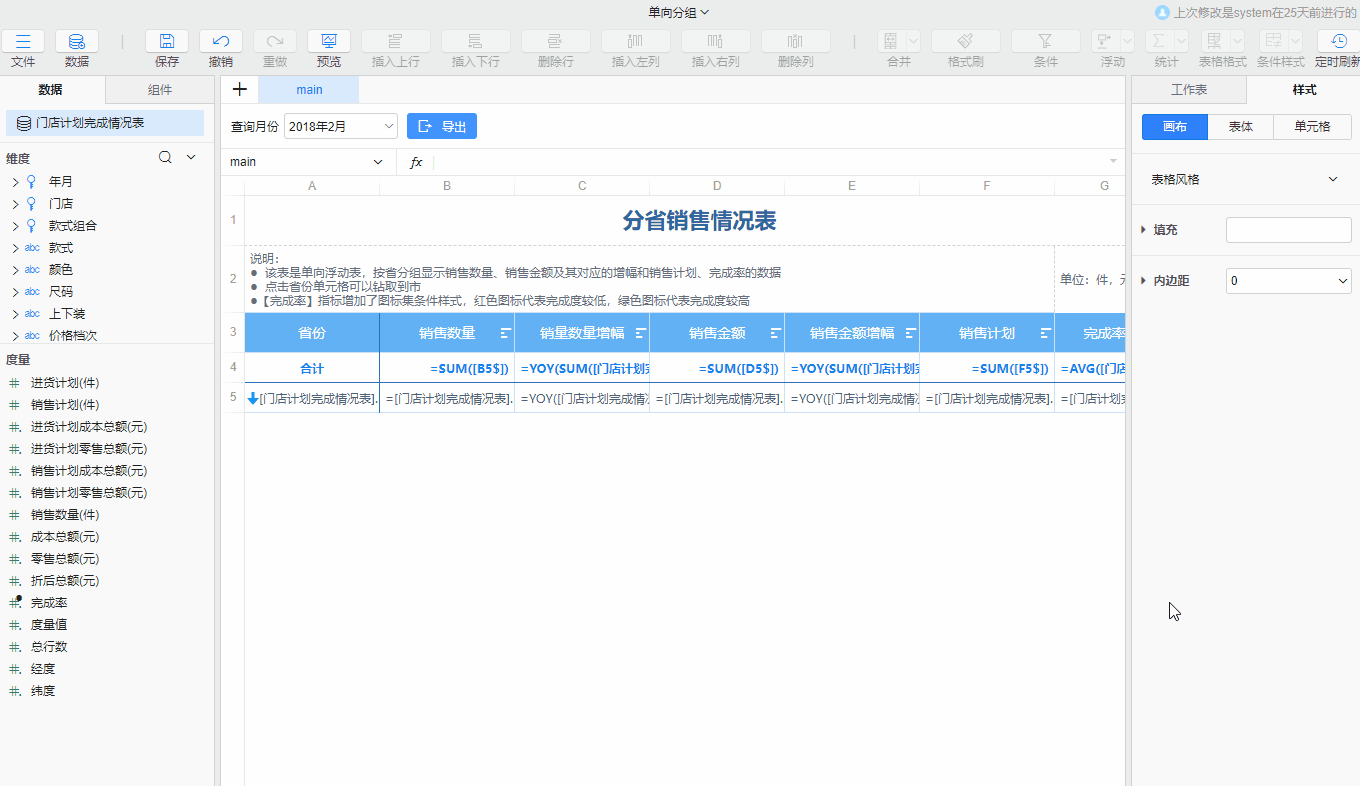
Task: Click the Undo (撤销) icon
Action: point(221,41)
